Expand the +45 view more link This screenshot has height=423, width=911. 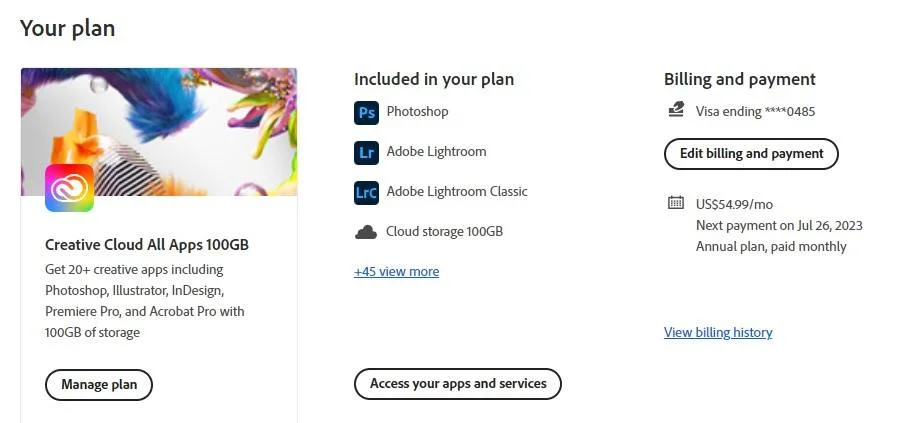click(396, 272)
